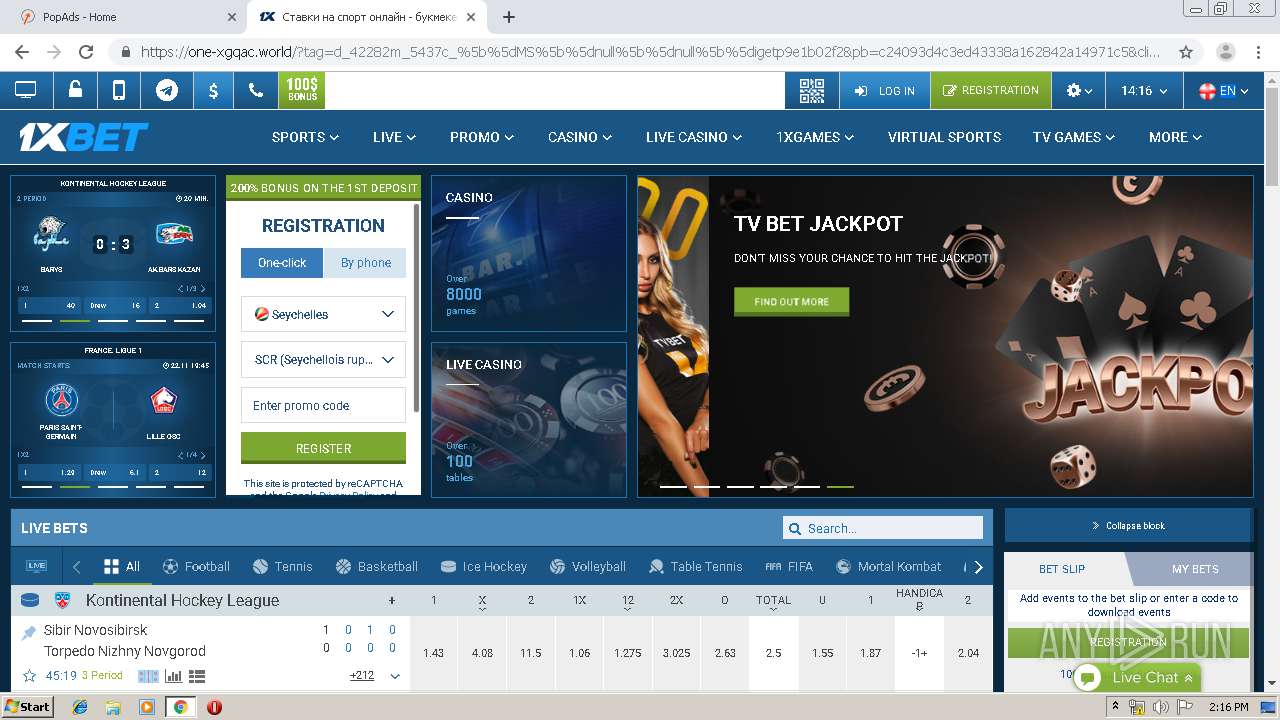Open the 14:16 time zone dropdown
Screen dimensions: 1280x720
(x=1144, y=90)
